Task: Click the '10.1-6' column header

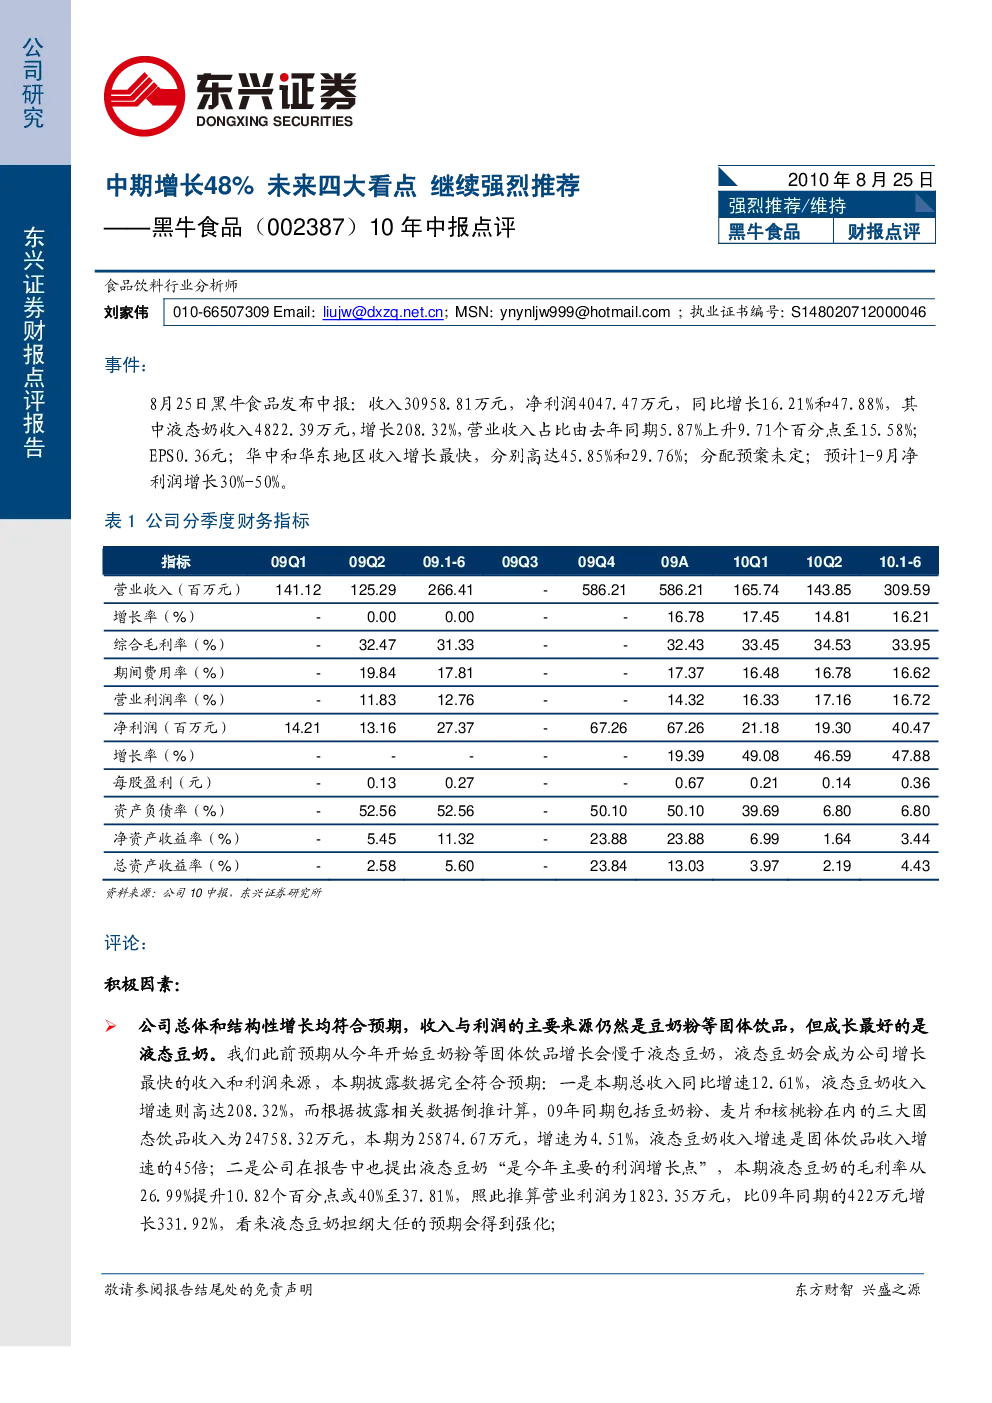Action: coord(900,562)
